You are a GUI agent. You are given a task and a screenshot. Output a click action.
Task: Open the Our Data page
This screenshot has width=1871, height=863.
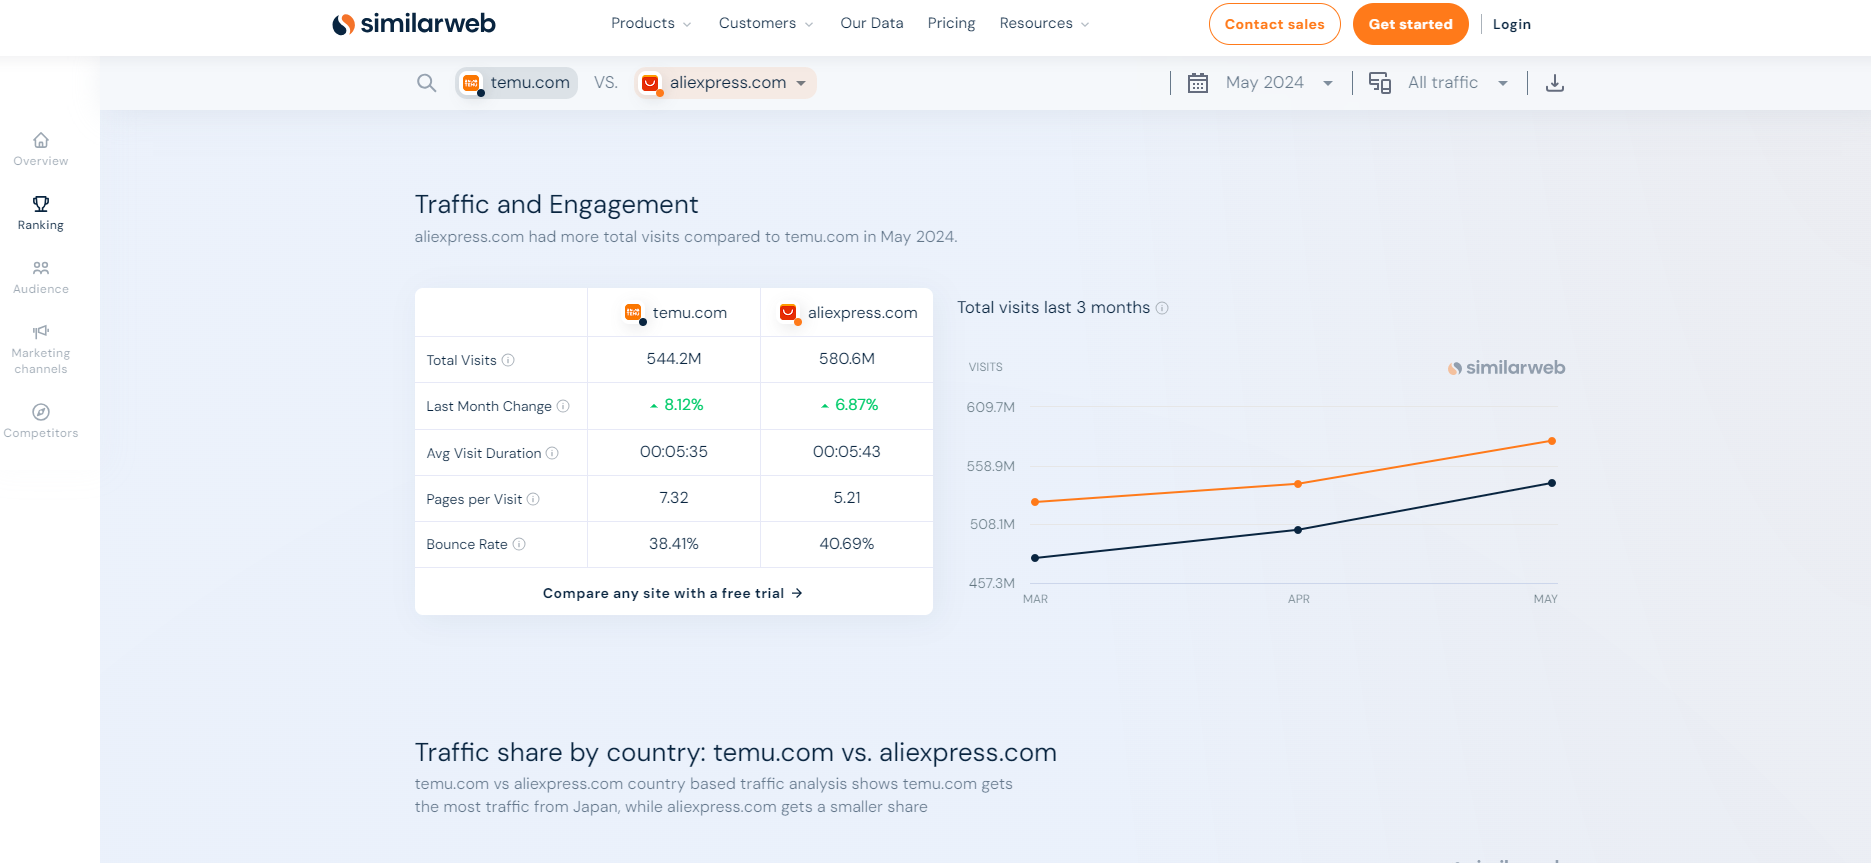(872, 23)
